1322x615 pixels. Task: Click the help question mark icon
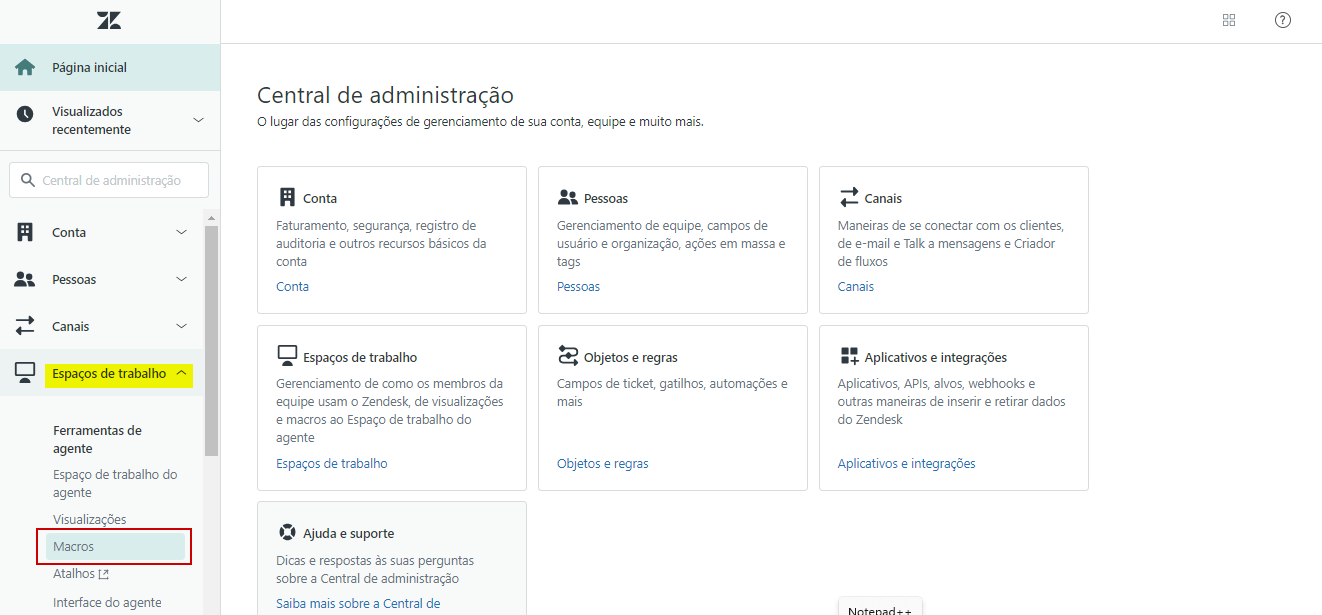1283,20
